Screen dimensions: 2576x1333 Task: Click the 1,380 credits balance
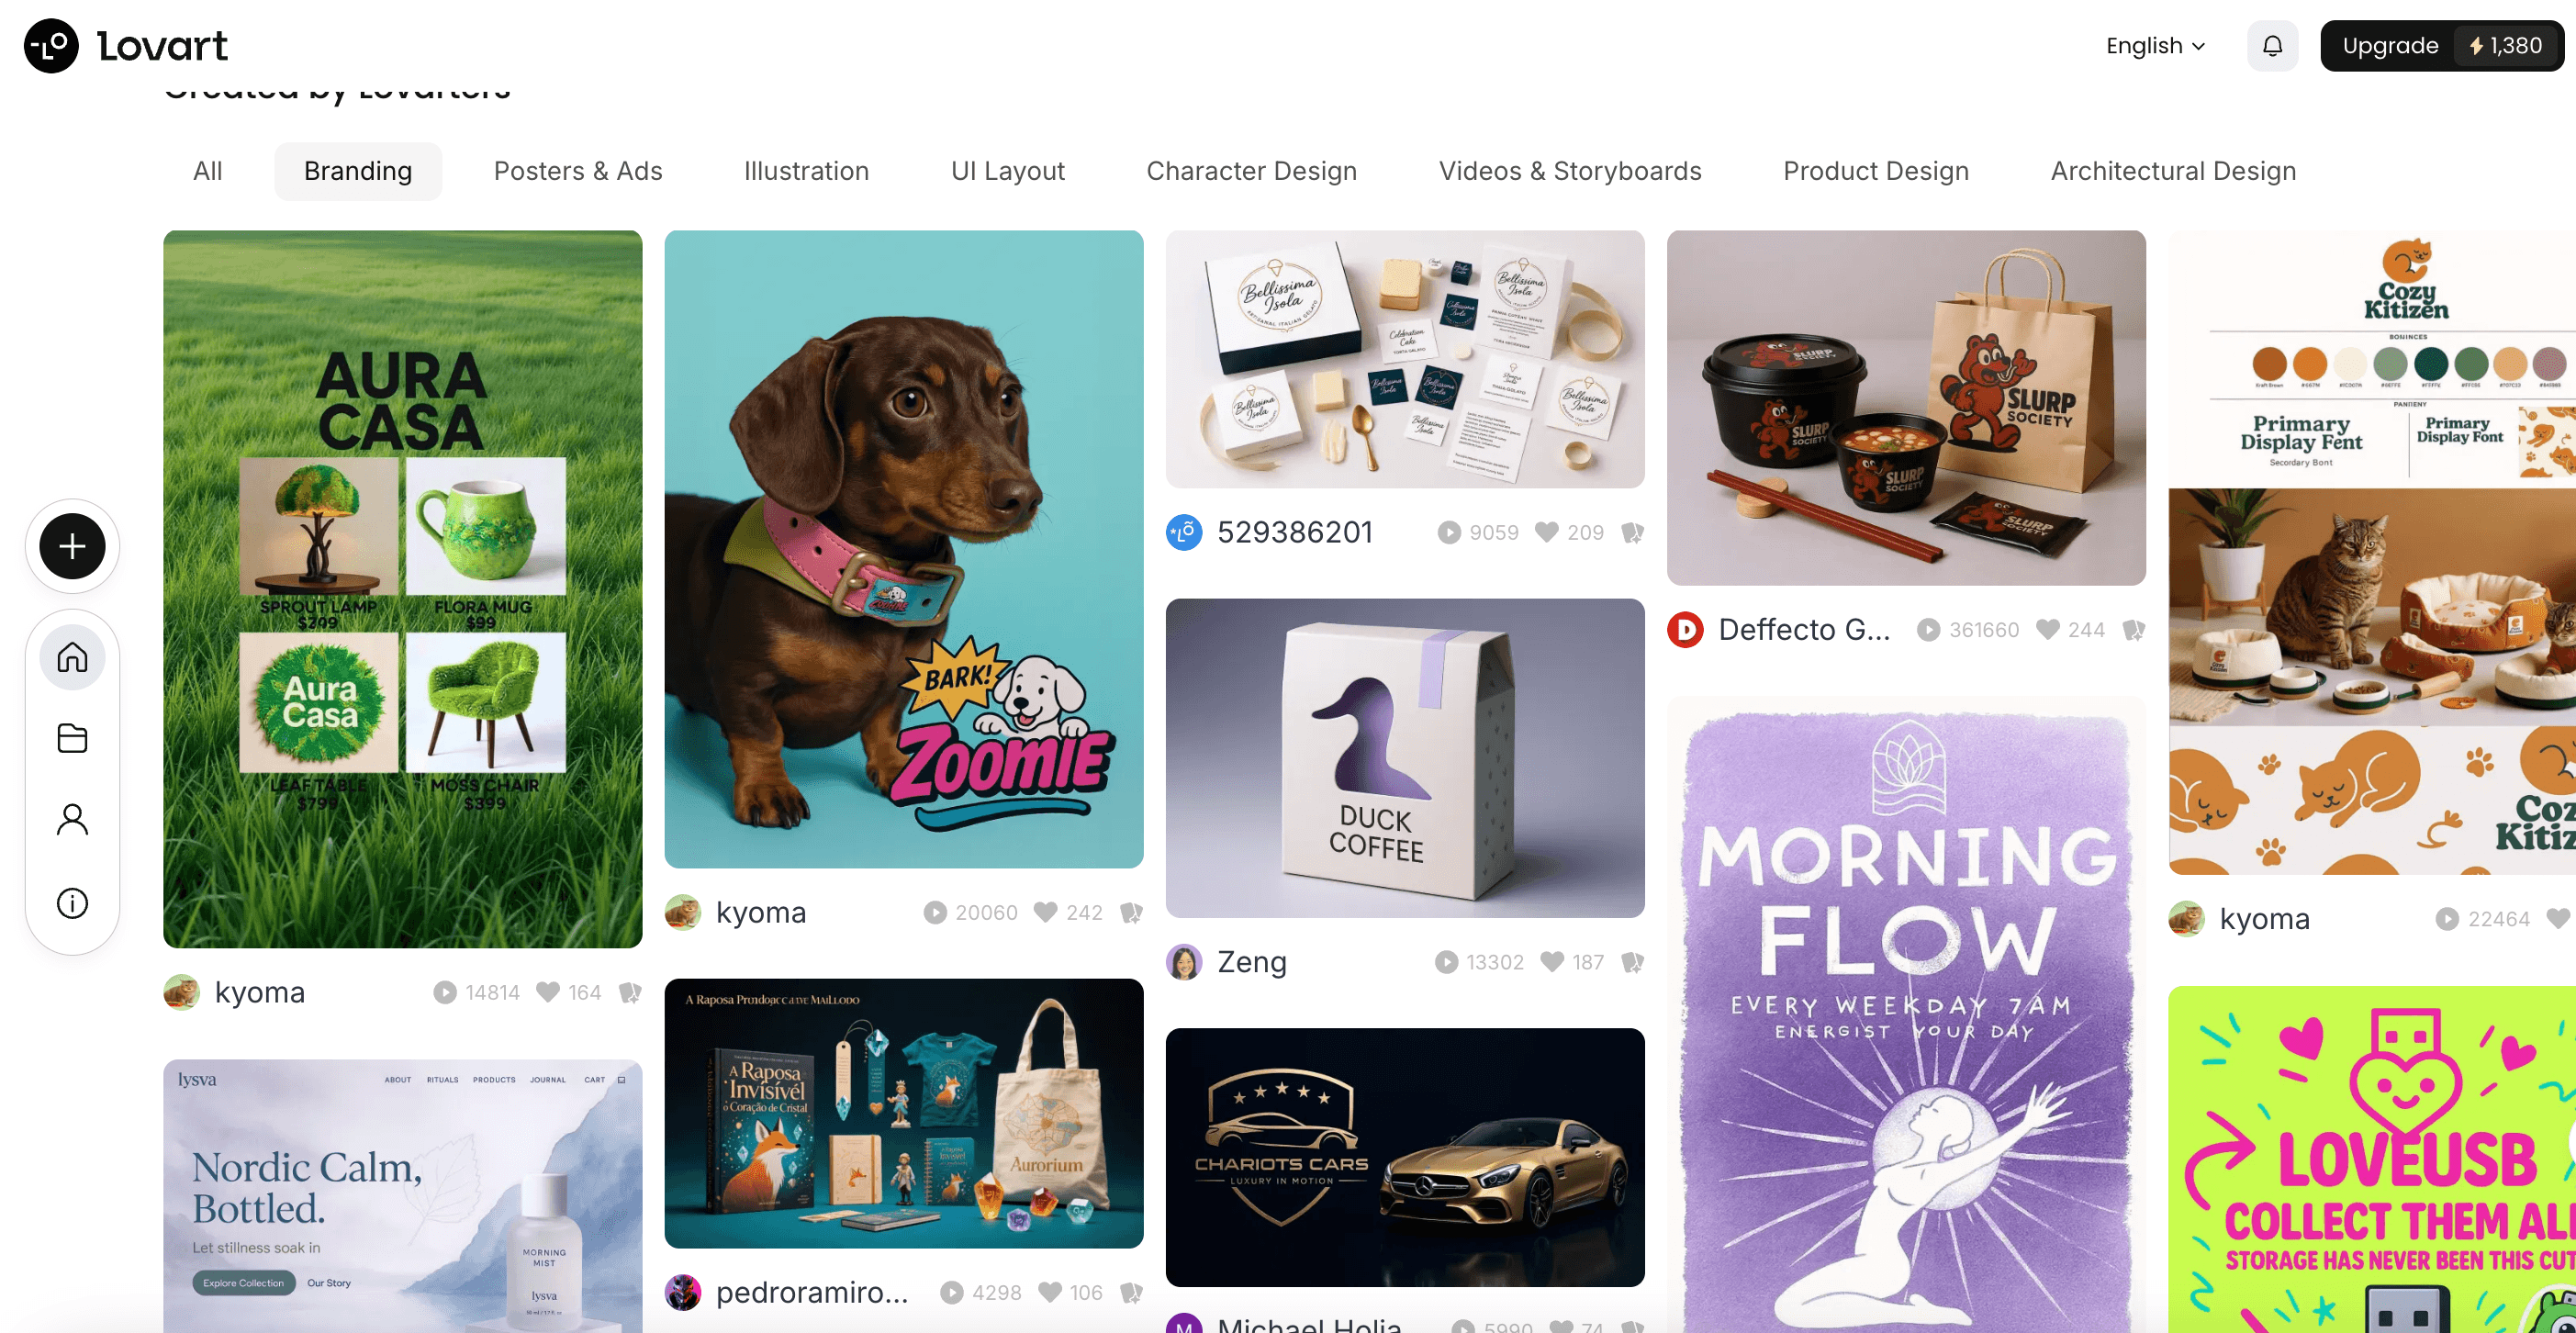tap(2505, 46)
